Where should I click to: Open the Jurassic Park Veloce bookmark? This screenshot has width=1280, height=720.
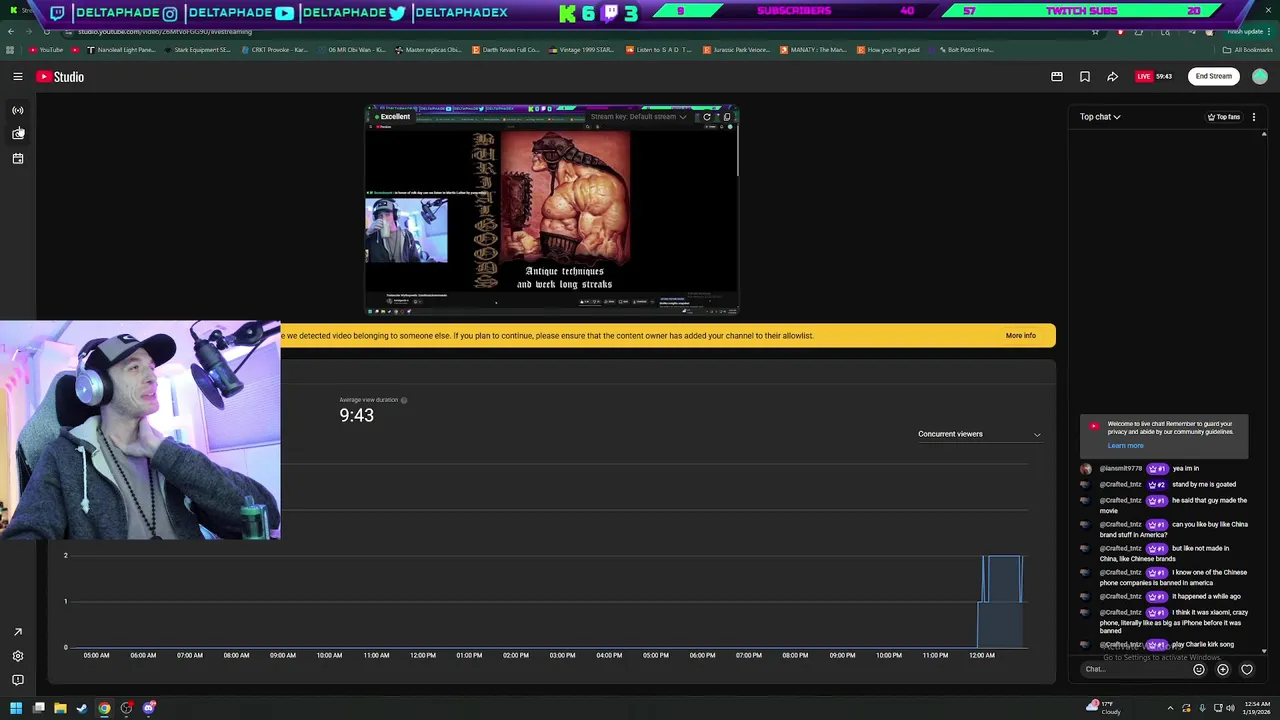point(736,50)
